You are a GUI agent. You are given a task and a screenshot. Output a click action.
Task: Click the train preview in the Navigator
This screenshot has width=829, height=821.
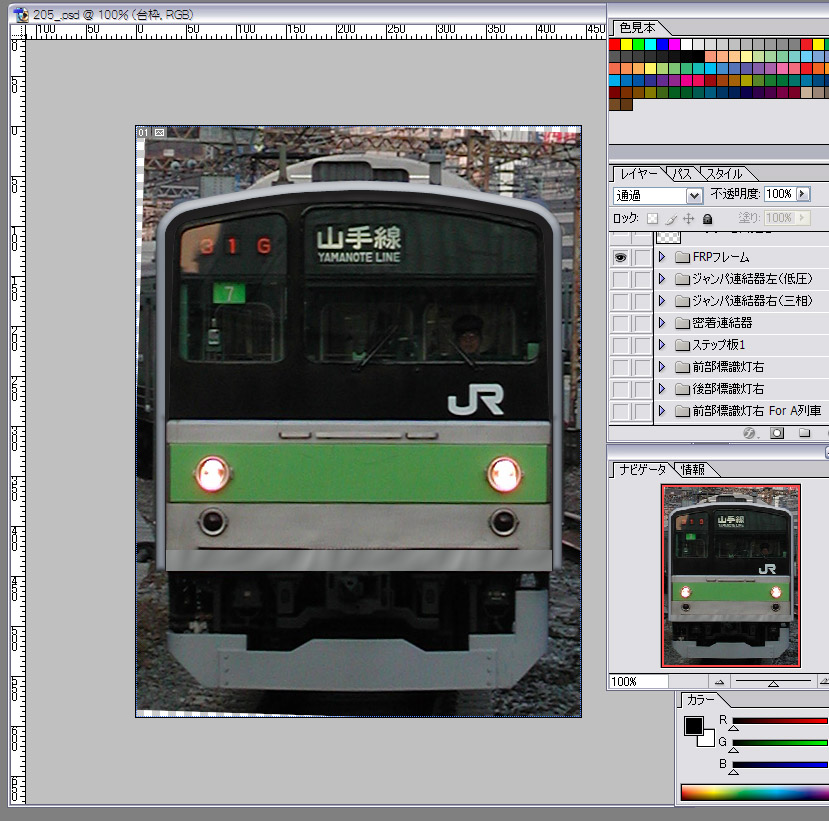click(x=731, y=576)
